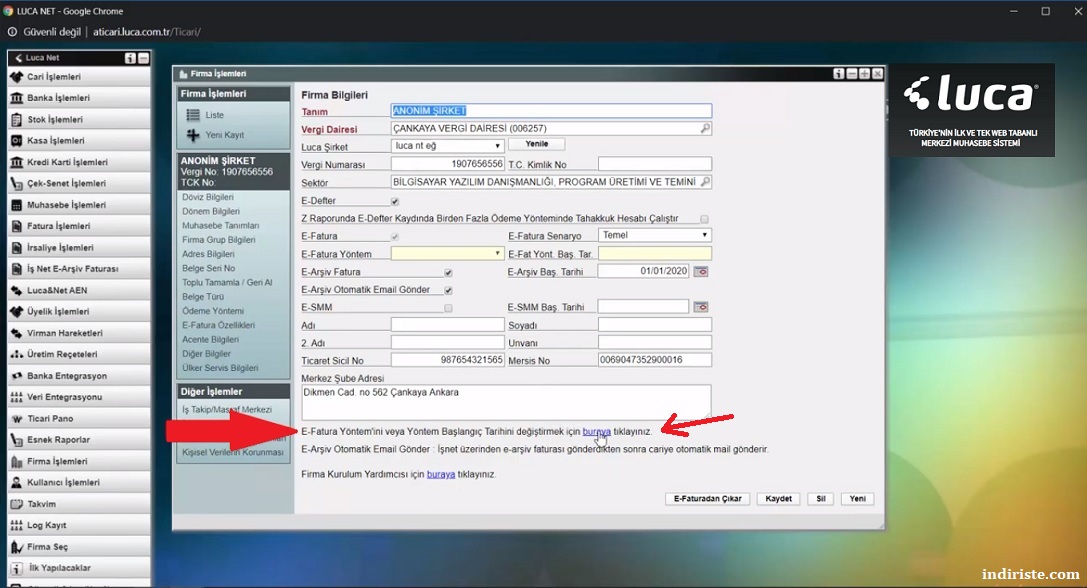Open Virman Hareketleri menu
The width and height of the screenshot is (1087, 588).
tap(79, 333)
